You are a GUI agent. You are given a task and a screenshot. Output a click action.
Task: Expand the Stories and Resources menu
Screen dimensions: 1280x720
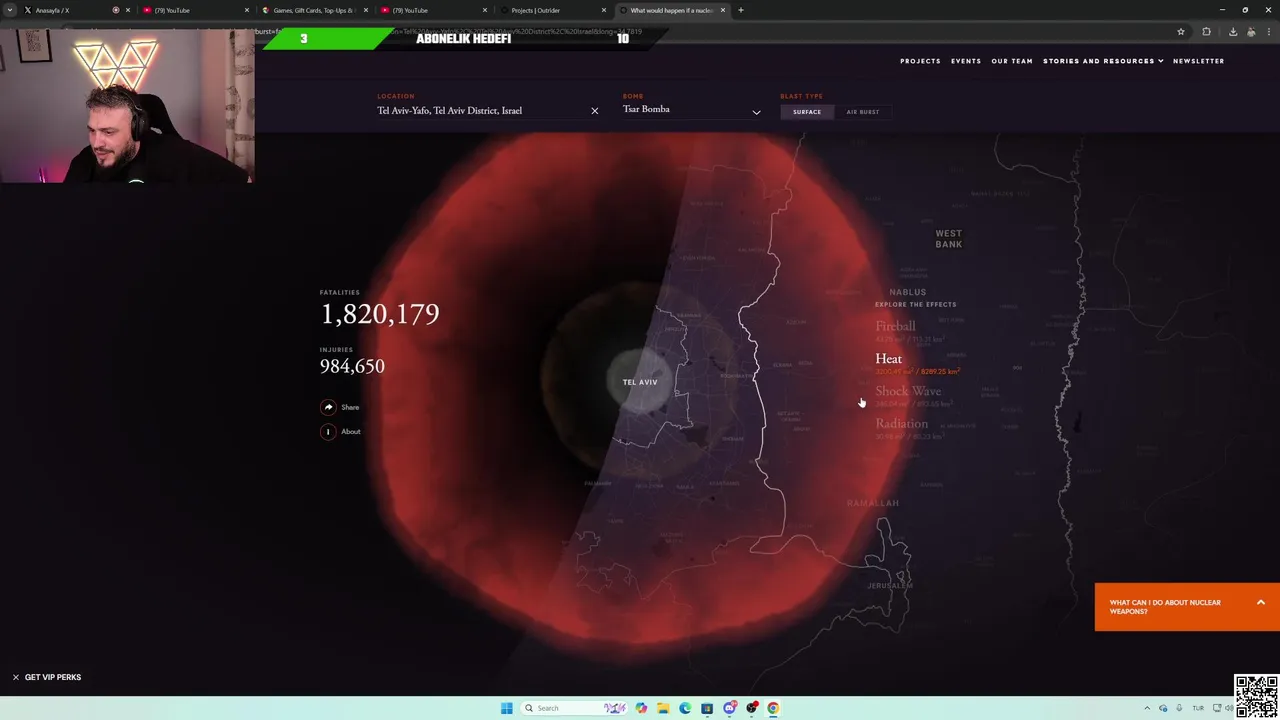pos(1103,61)
